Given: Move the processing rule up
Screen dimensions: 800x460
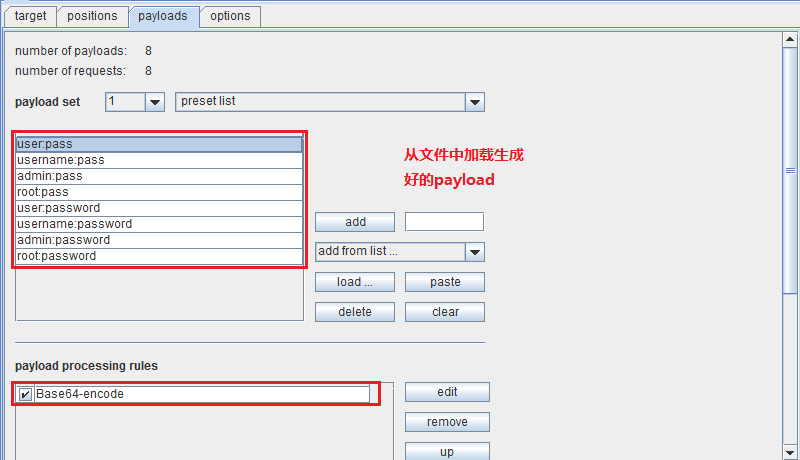Looking at the screenshot, I should pyautogui.click(x=447, y=451).
